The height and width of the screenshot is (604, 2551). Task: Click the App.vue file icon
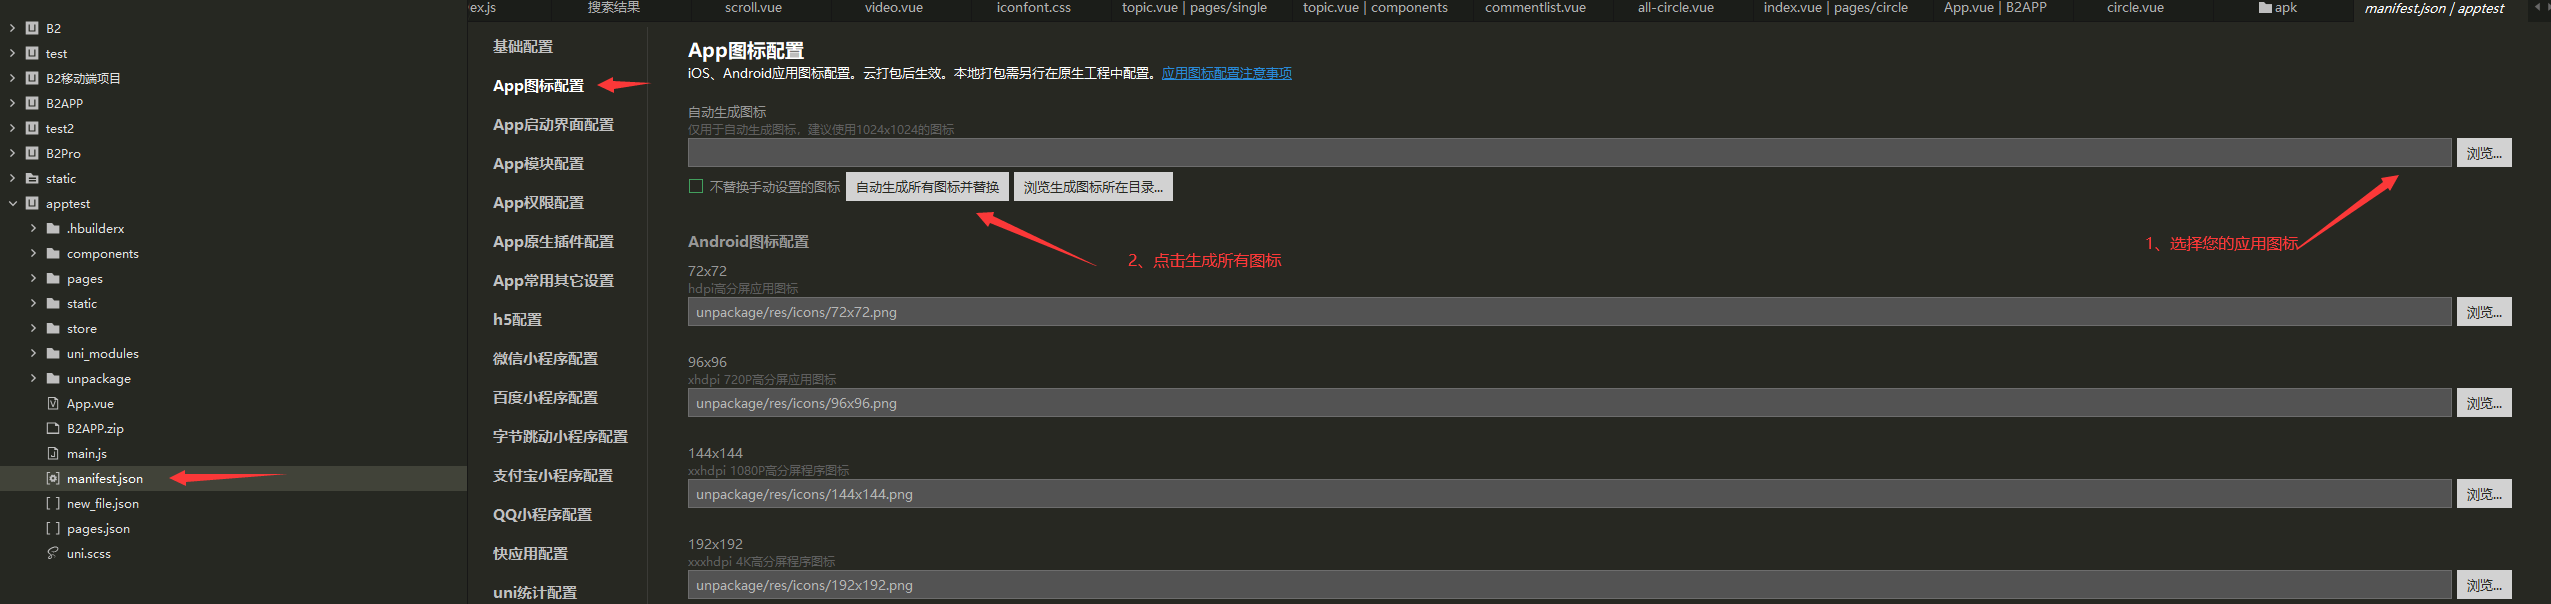point(53,404)
